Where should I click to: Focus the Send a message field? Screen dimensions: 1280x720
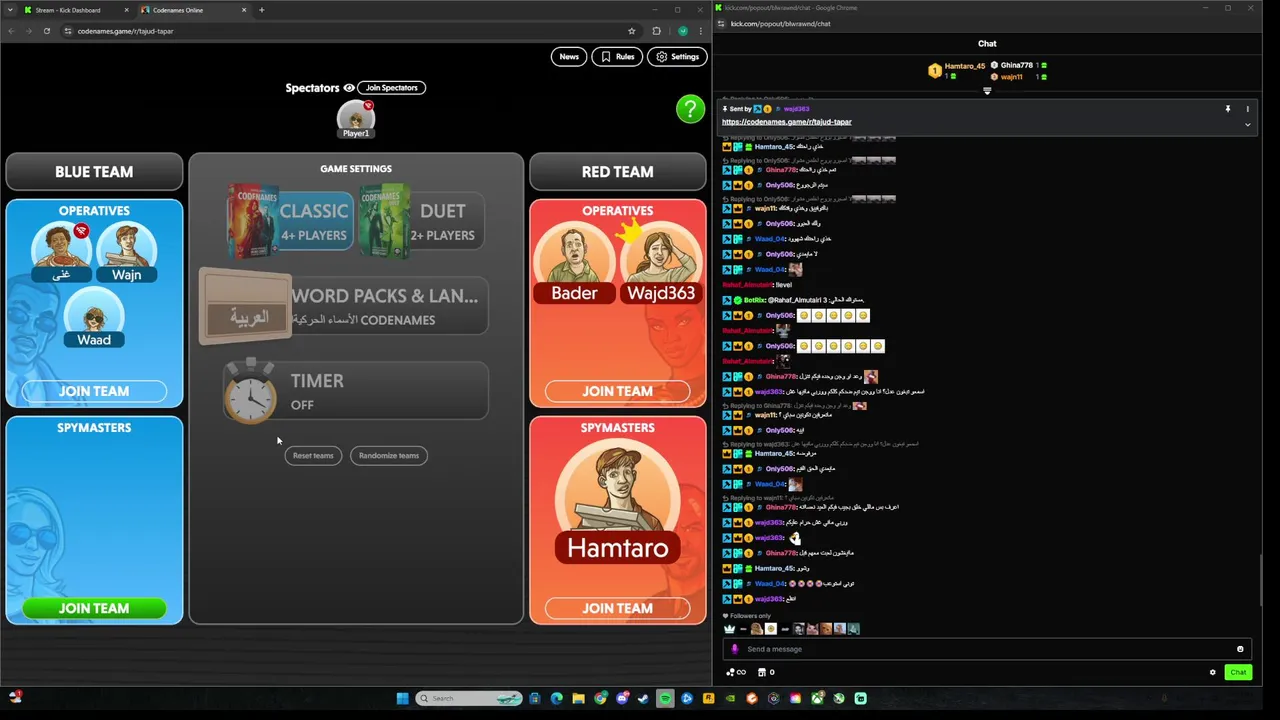point(987,649)
